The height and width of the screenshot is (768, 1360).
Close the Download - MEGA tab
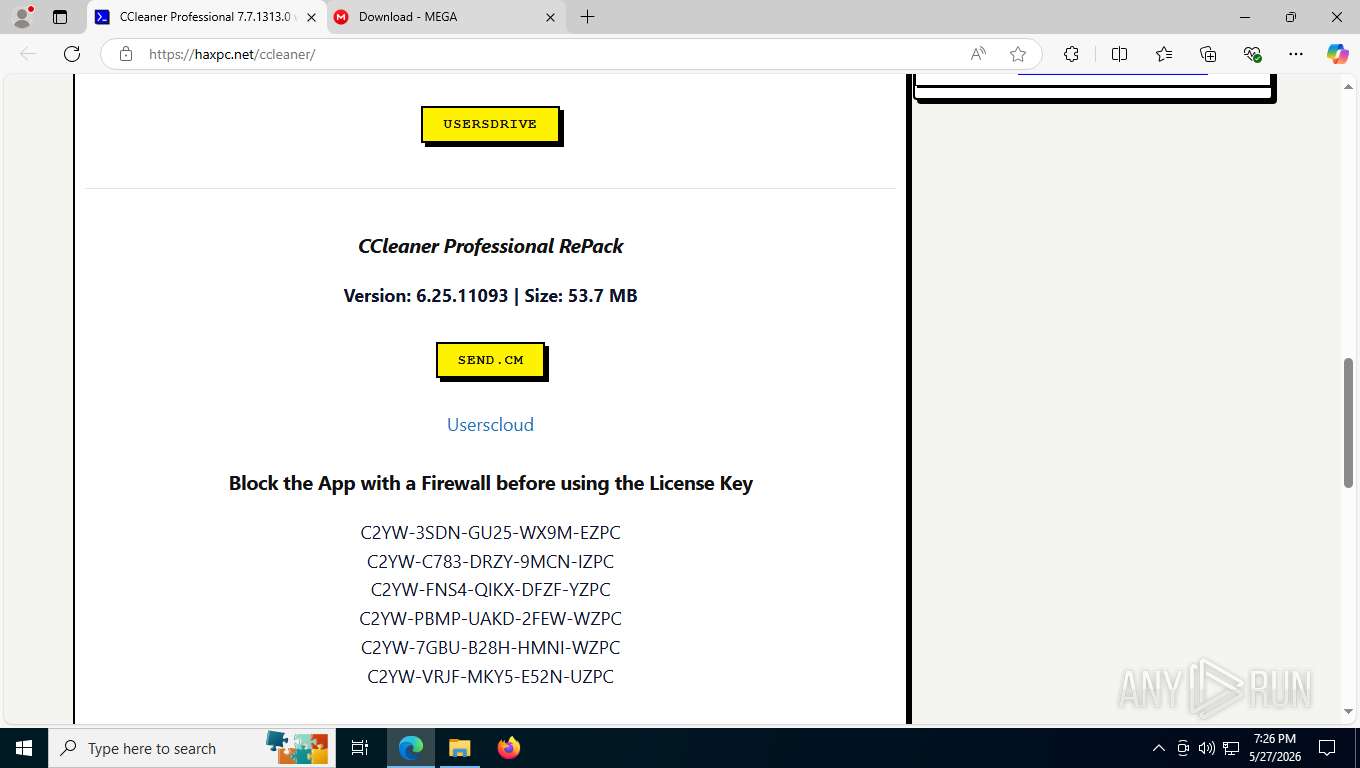[550, 17]
